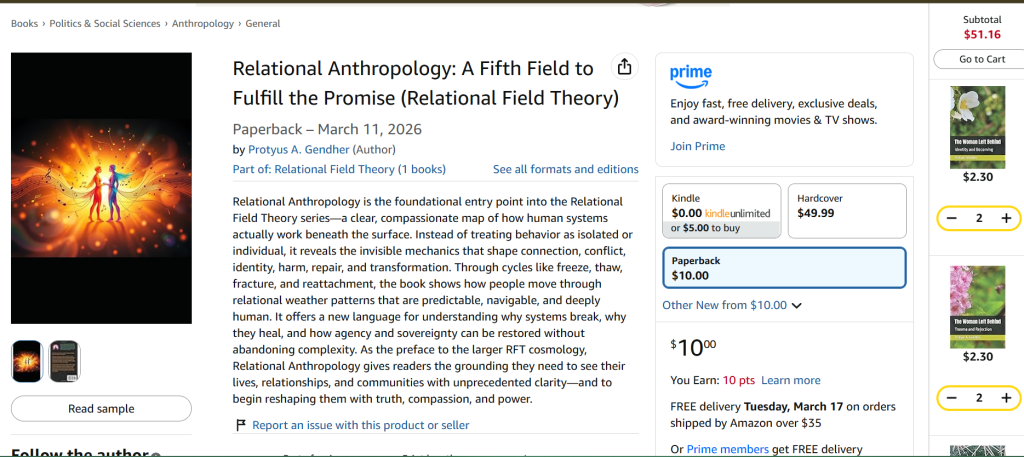View the back cover thumbnail image
Image resolution: width=1024 pixels, height=457 pixels.
65,361
